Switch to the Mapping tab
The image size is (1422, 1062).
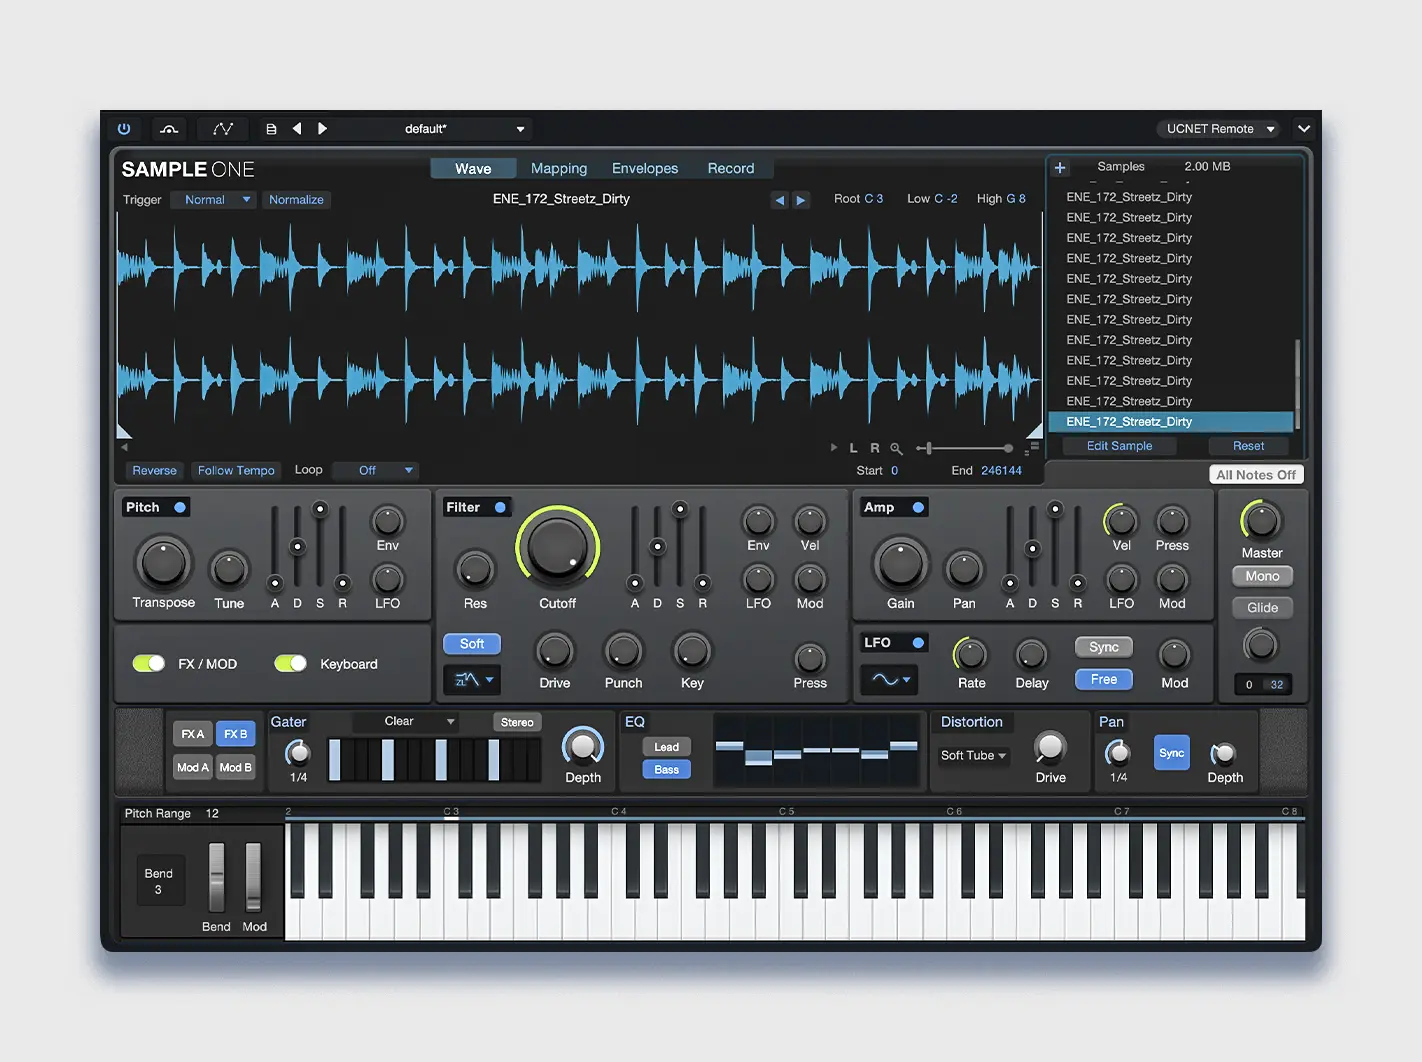click(558, 169)
